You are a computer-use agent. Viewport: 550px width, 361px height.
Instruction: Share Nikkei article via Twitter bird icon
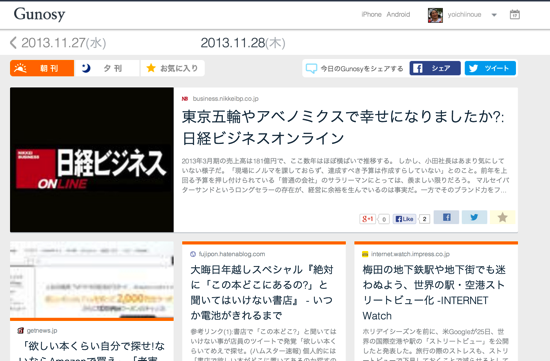tap(474, 217)
